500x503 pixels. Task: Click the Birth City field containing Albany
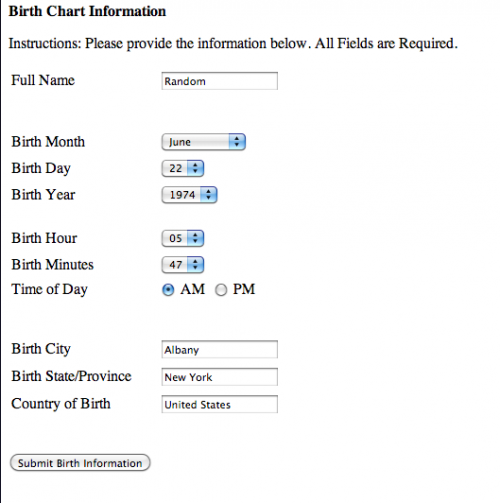point(219,349)
